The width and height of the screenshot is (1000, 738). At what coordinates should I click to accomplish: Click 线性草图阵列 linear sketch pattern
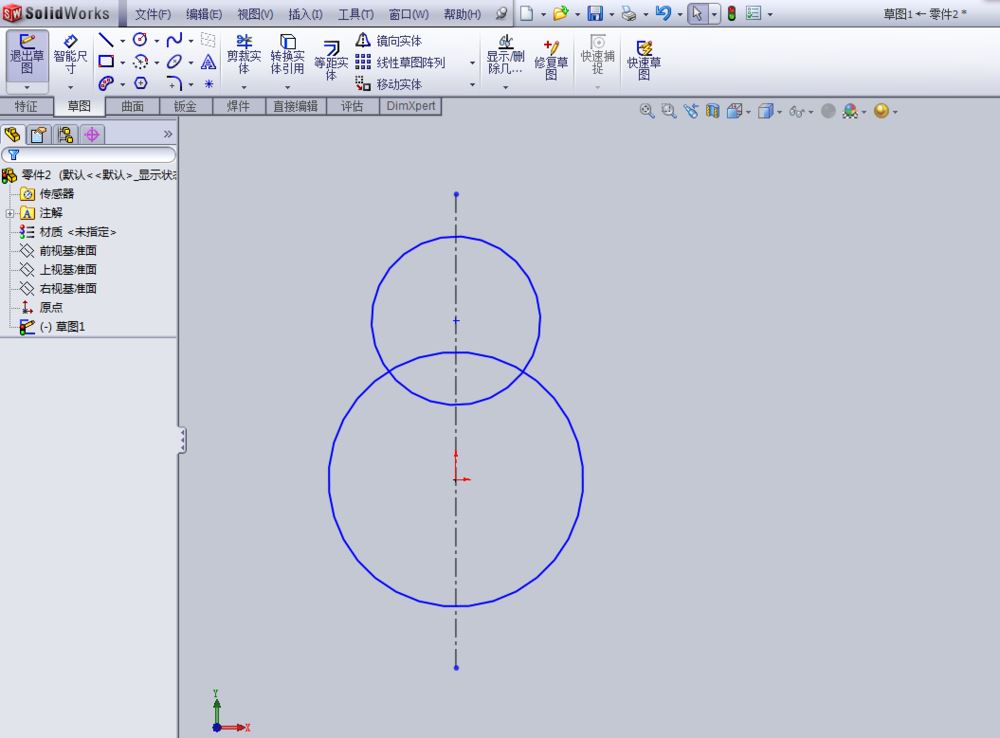coord(400,63)
